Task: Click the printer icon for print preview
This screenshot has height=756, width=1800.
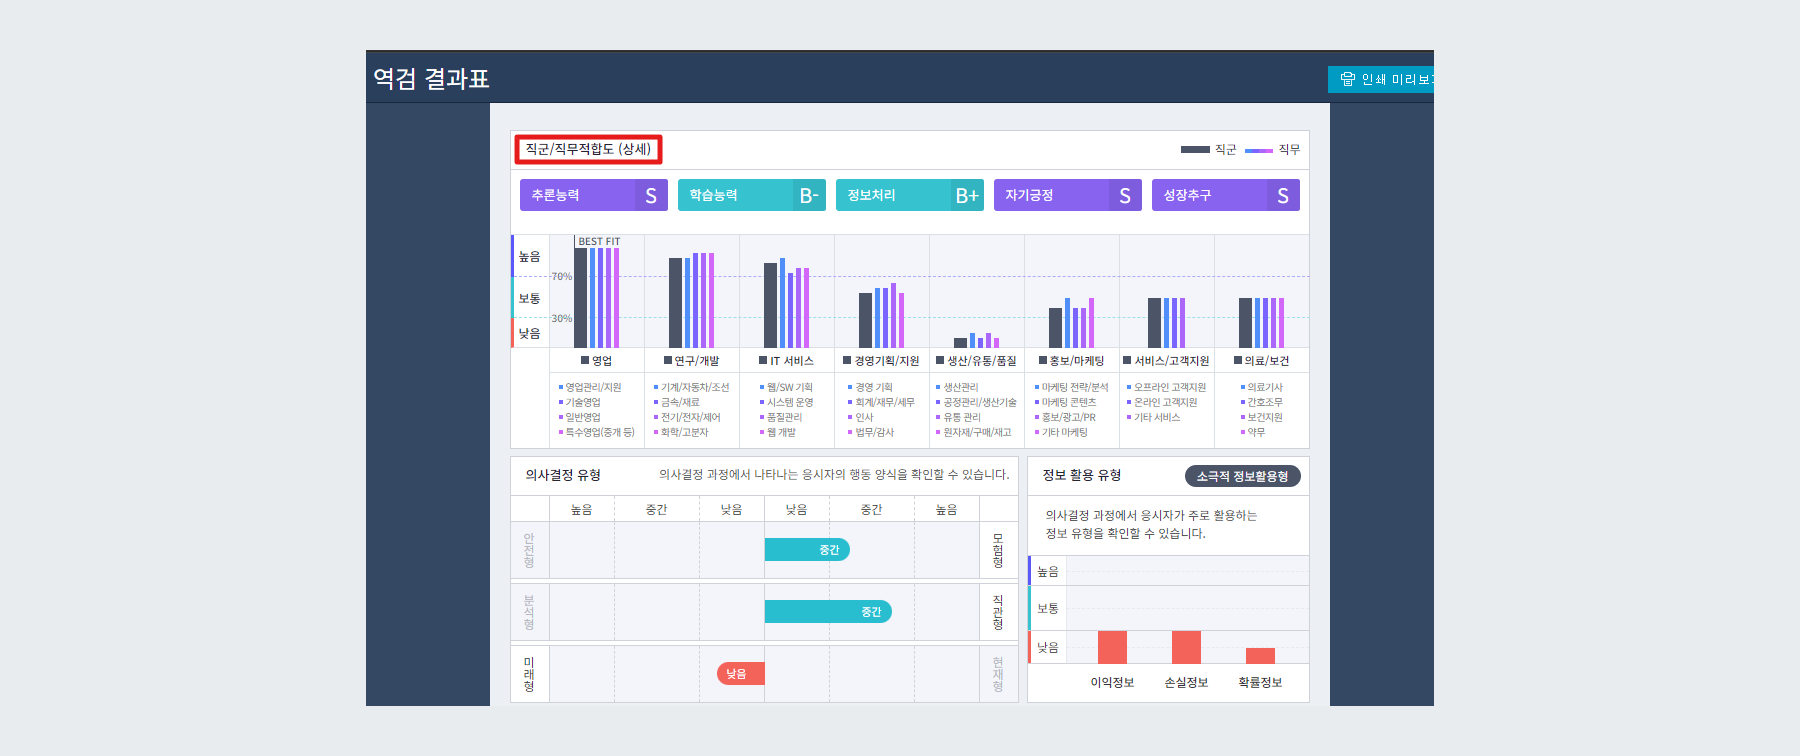Action: tap(1348, 79)
